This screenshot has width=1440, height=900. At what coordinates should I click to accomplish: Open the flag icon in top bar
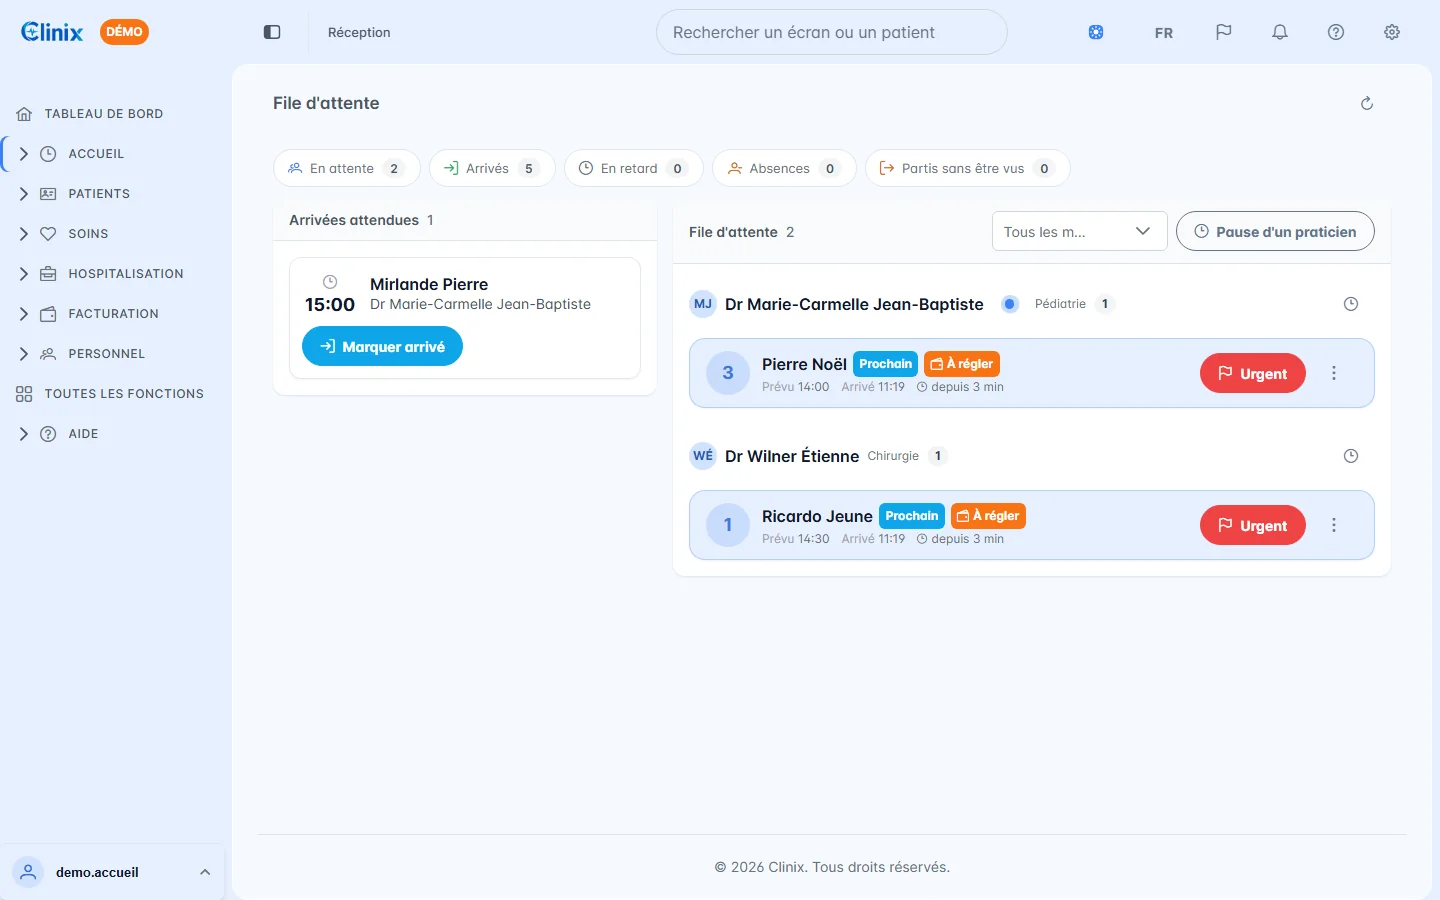(x=1224, y=32)
